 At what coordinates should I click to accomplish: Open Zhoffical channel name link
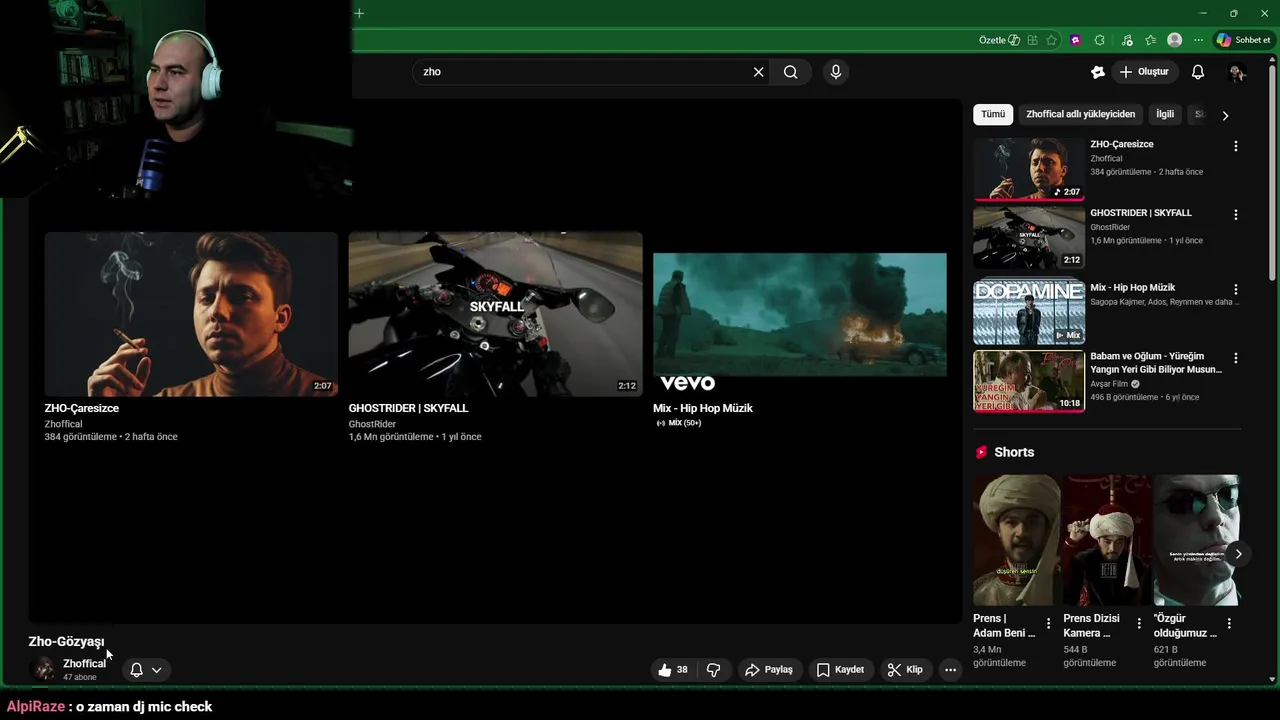tap(84, 664)
